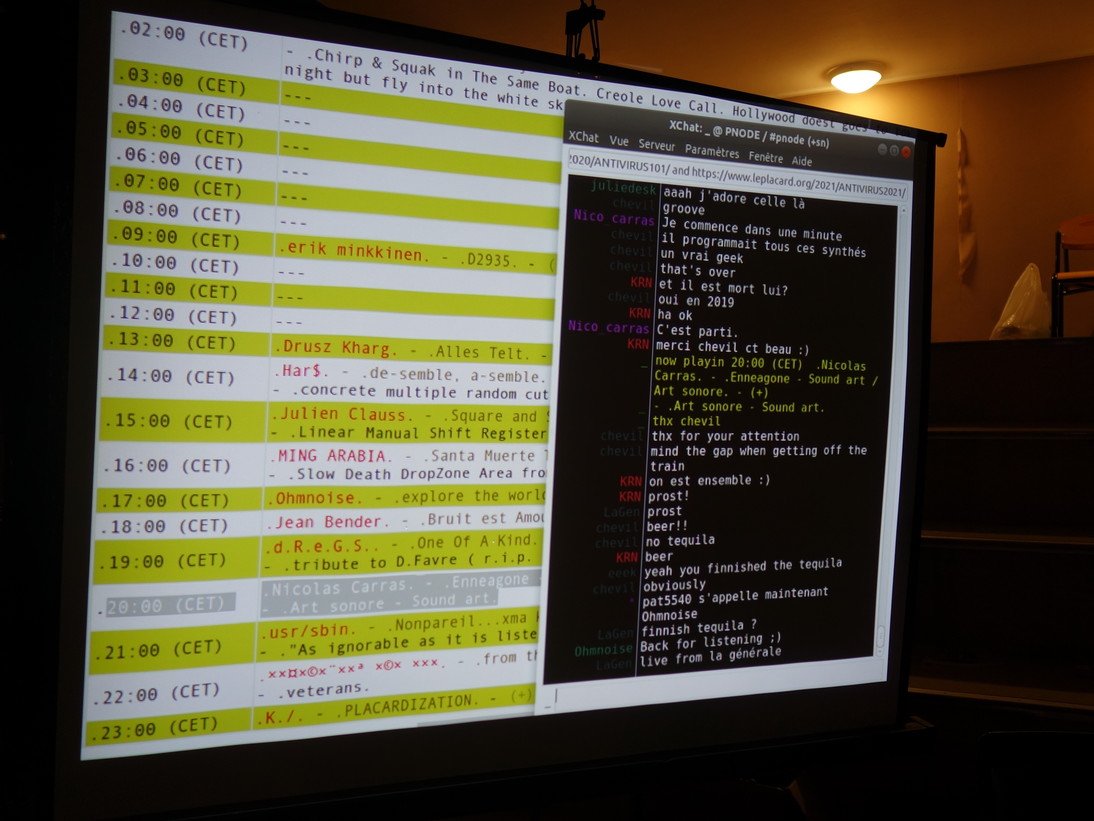
Task: Maximize the XChat window
Action: click(x=894, y=151)
